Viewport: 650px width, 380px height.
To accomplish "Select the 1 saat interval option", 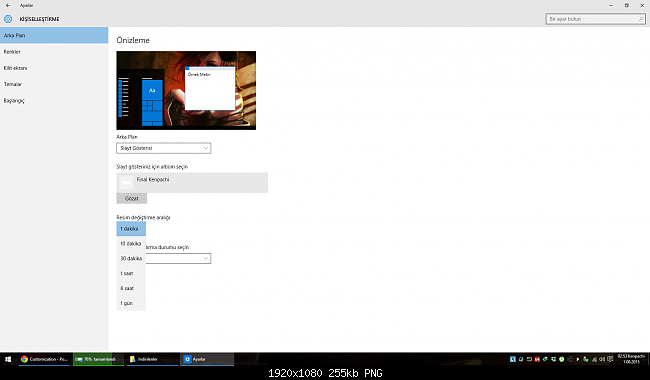I will tap(131, 274).
